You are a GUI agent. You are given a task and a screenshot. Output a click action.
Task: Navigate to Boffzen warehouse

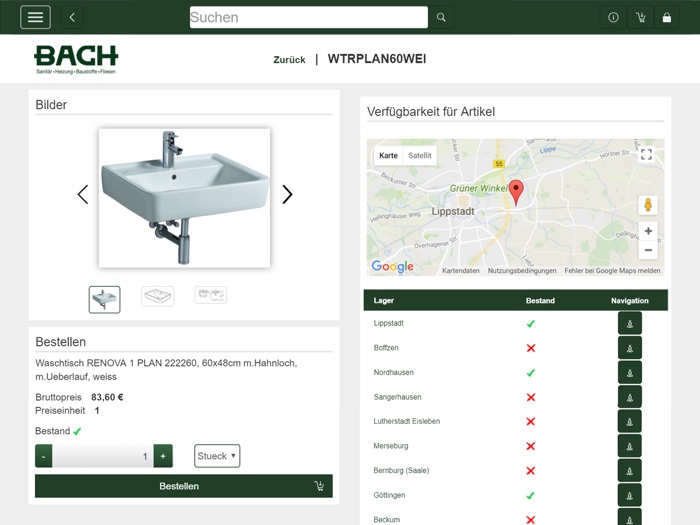[x=630, y=348]
